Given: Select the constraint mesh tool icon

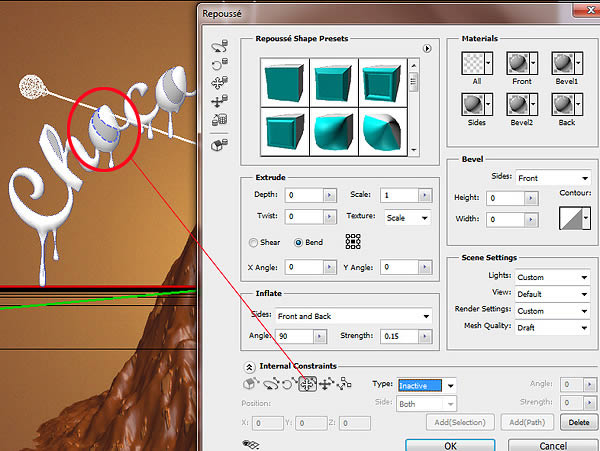Looking at the screenshot, I should tap(251, 384).
